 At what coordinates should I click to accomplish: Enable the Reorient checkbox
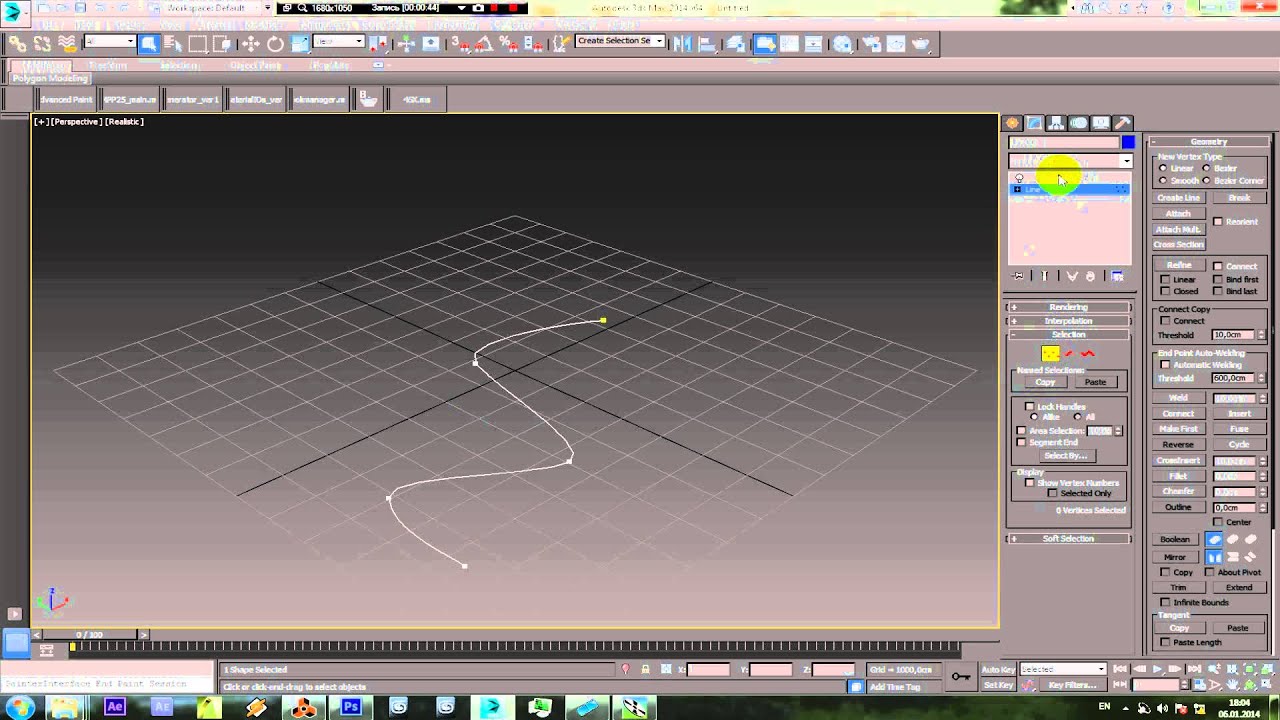point(1217,222)
